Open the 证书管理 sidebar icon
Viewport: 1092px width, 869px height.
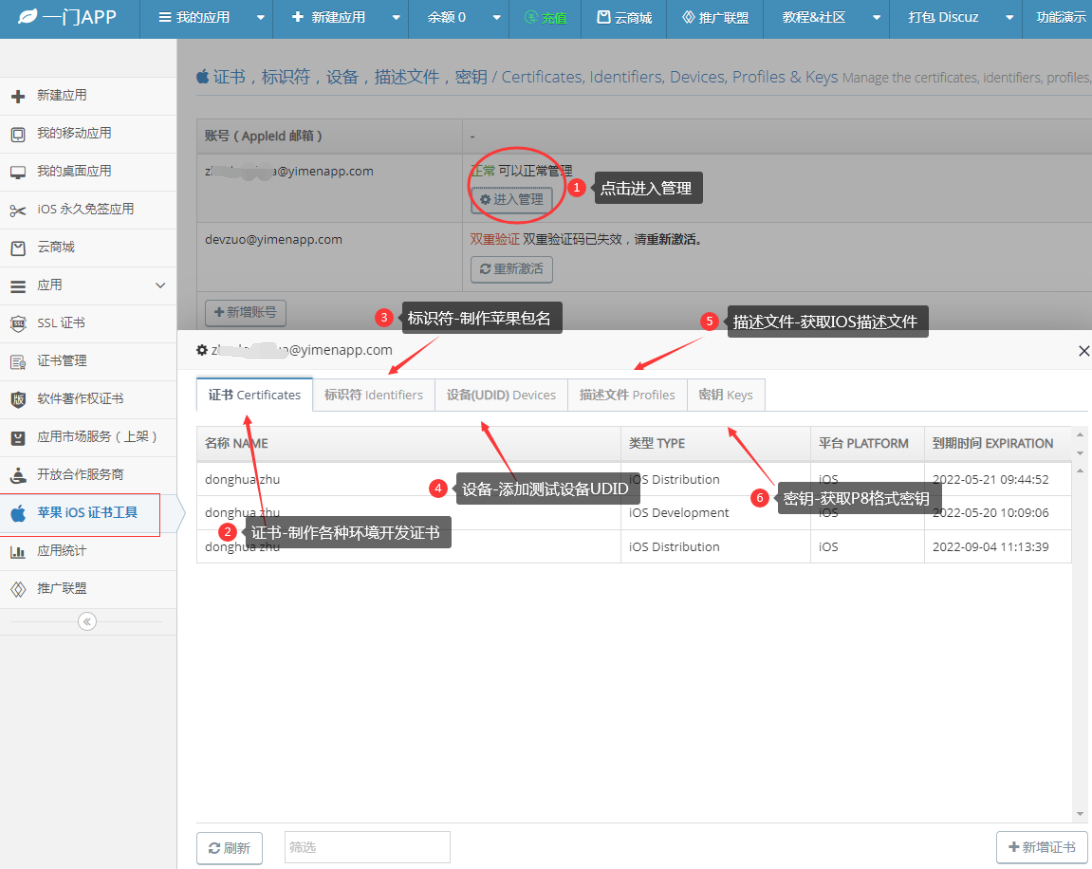tap(18, 361)
